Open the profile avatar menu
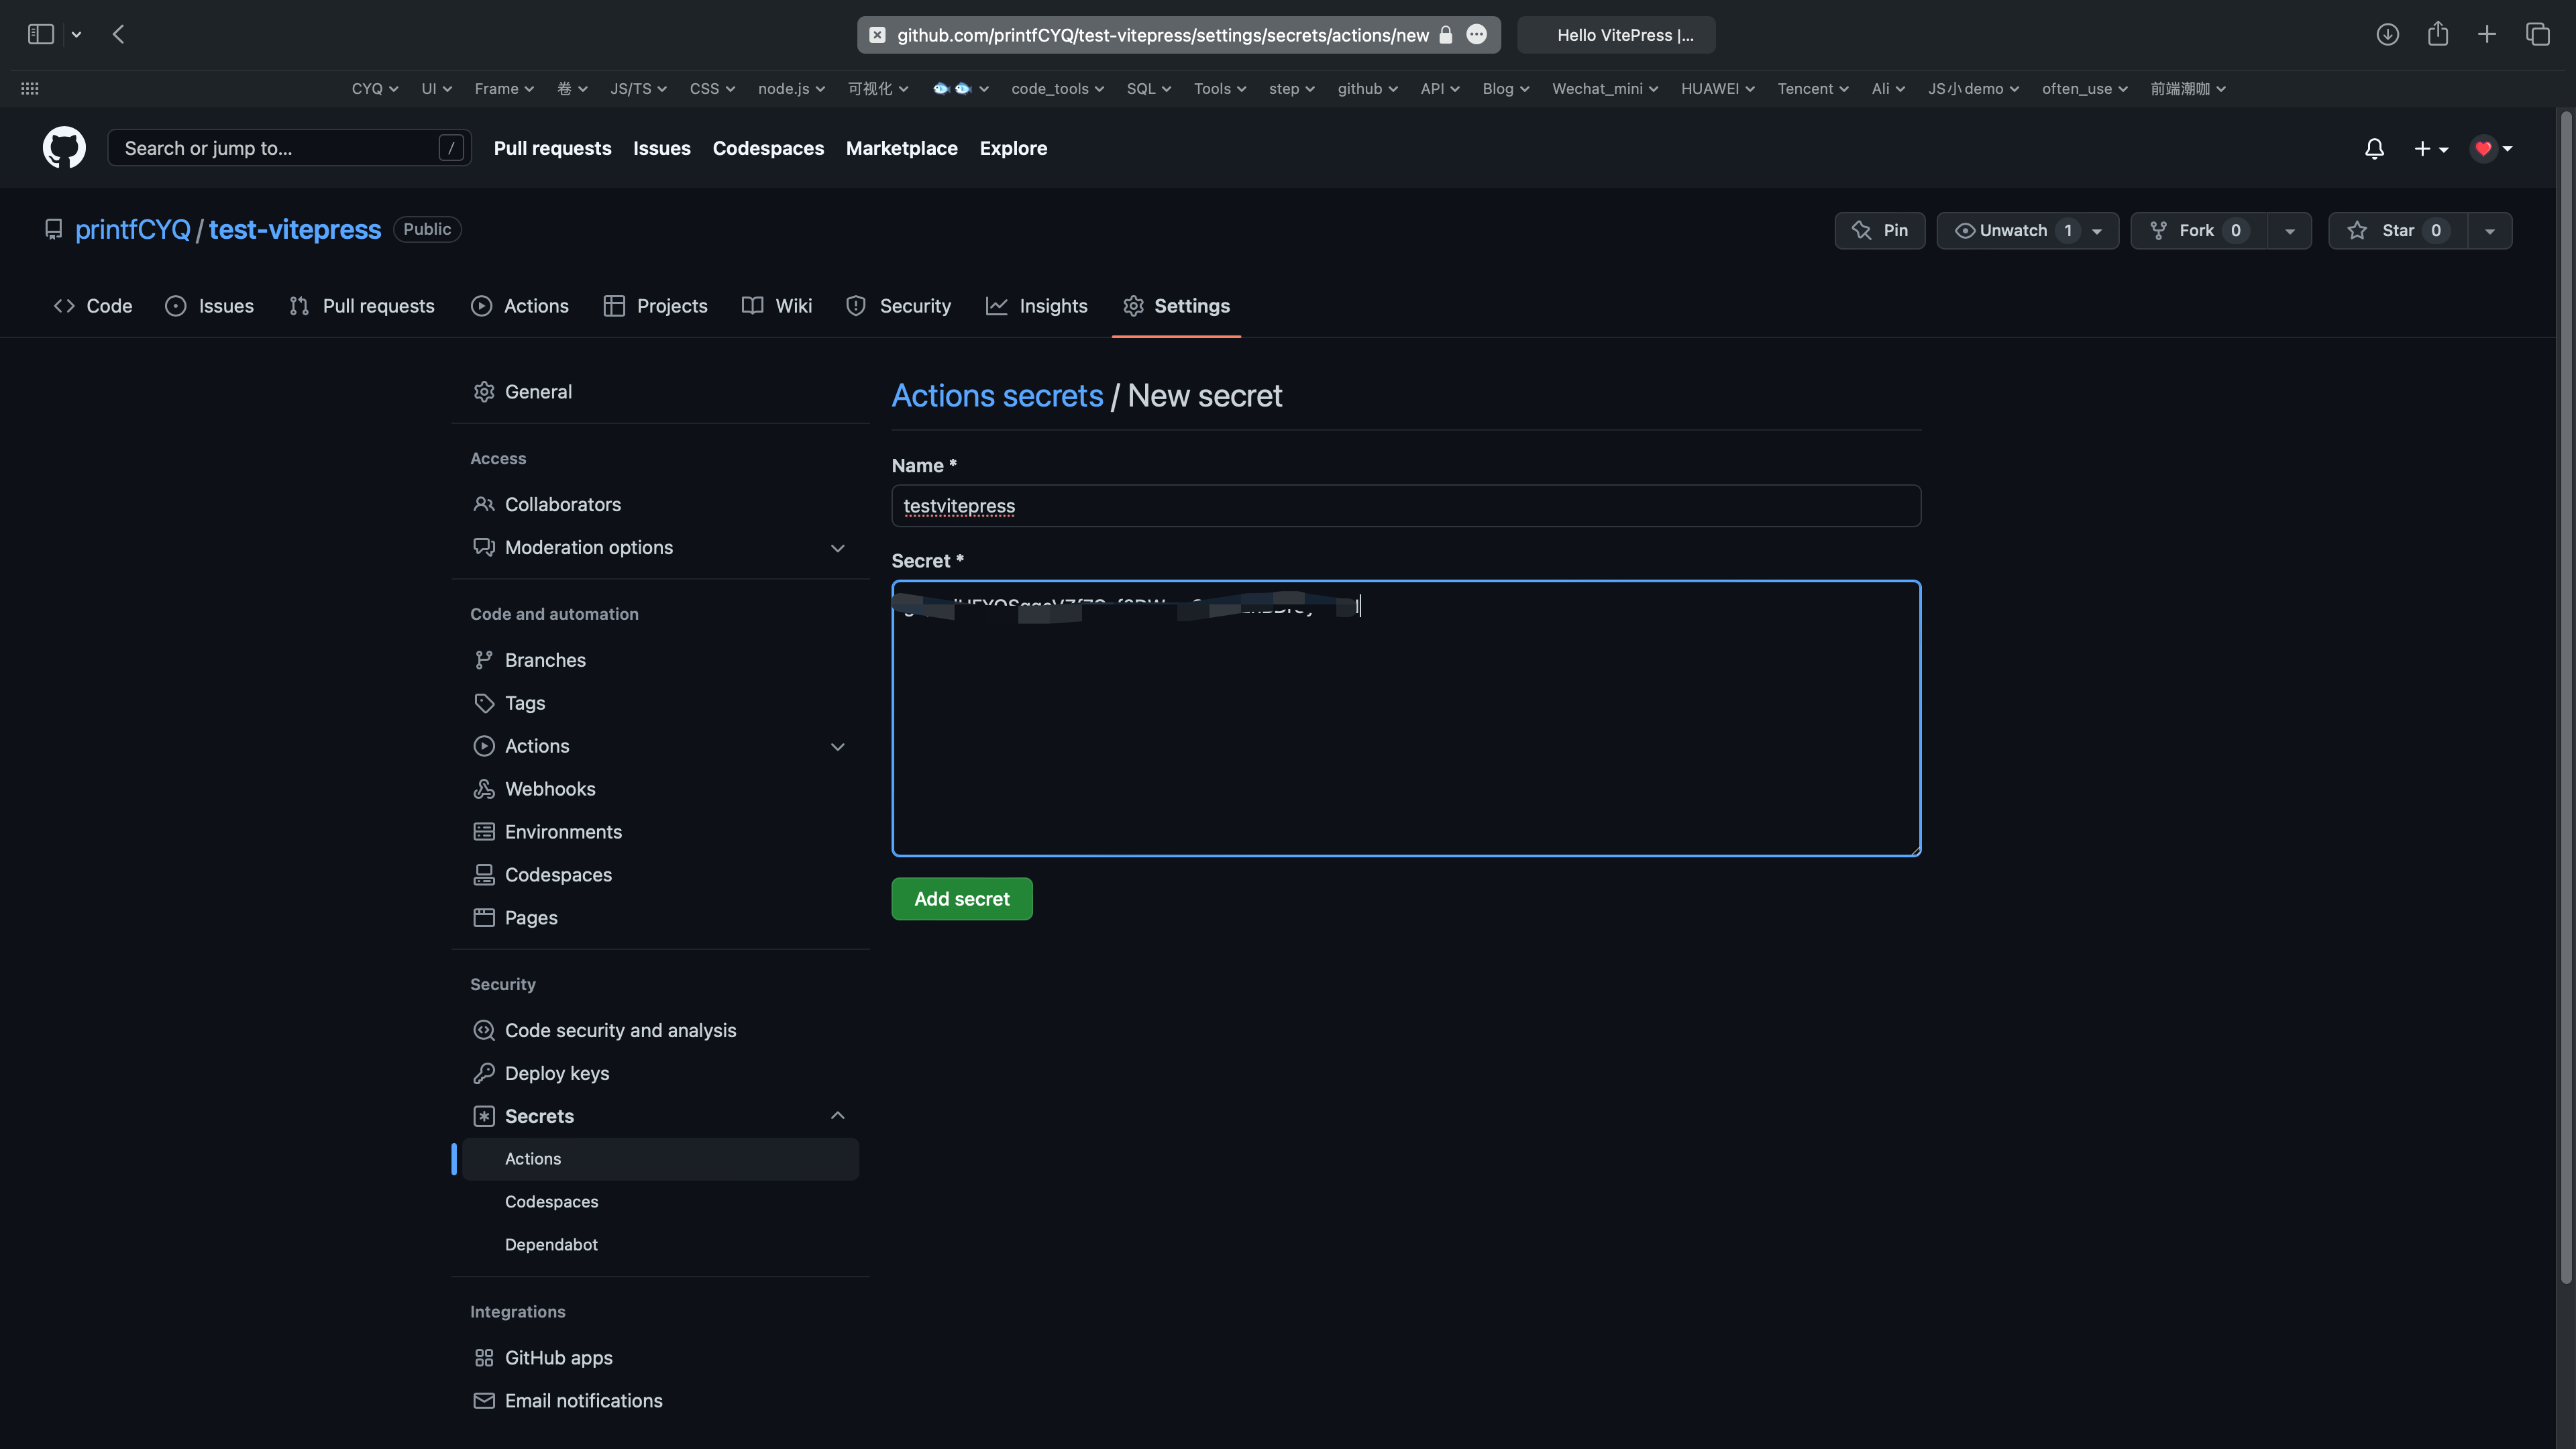The width and height of the screenshot is (2576, 1449). pyautogui.click(x=2491, y=149)
